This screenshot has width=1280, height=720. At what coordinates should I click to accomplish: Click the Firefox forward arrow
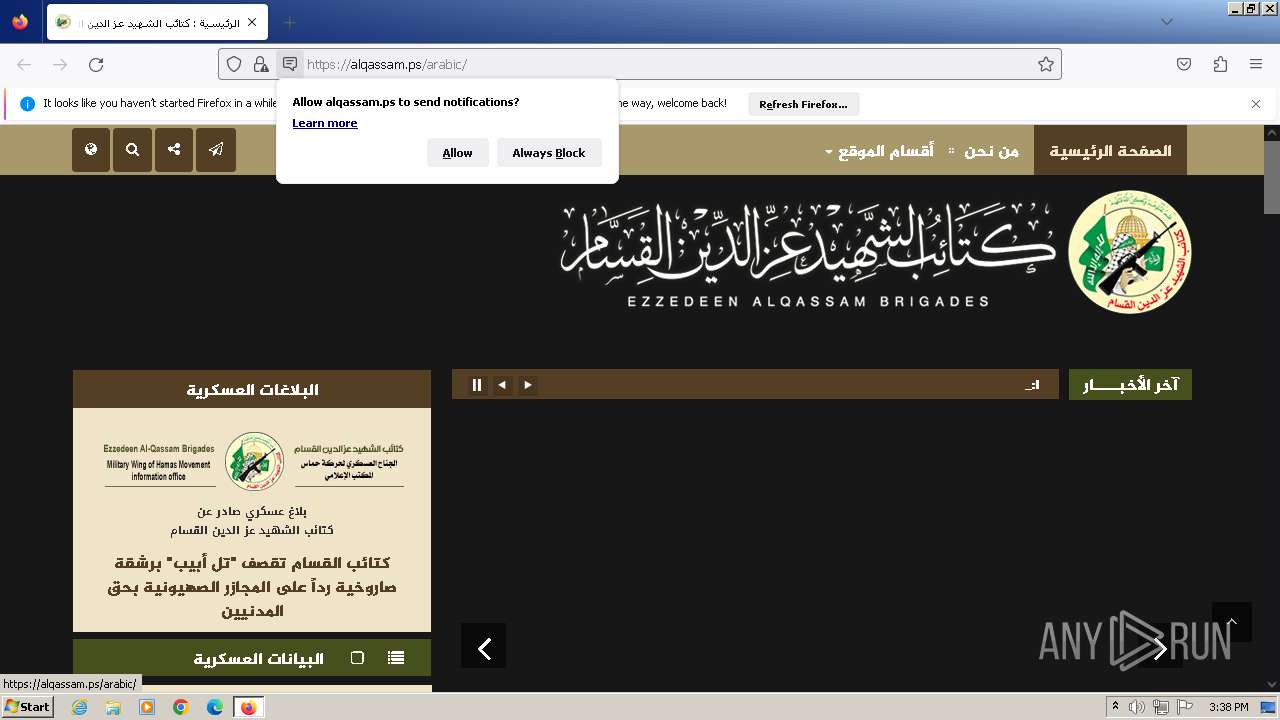coord(60,64)
